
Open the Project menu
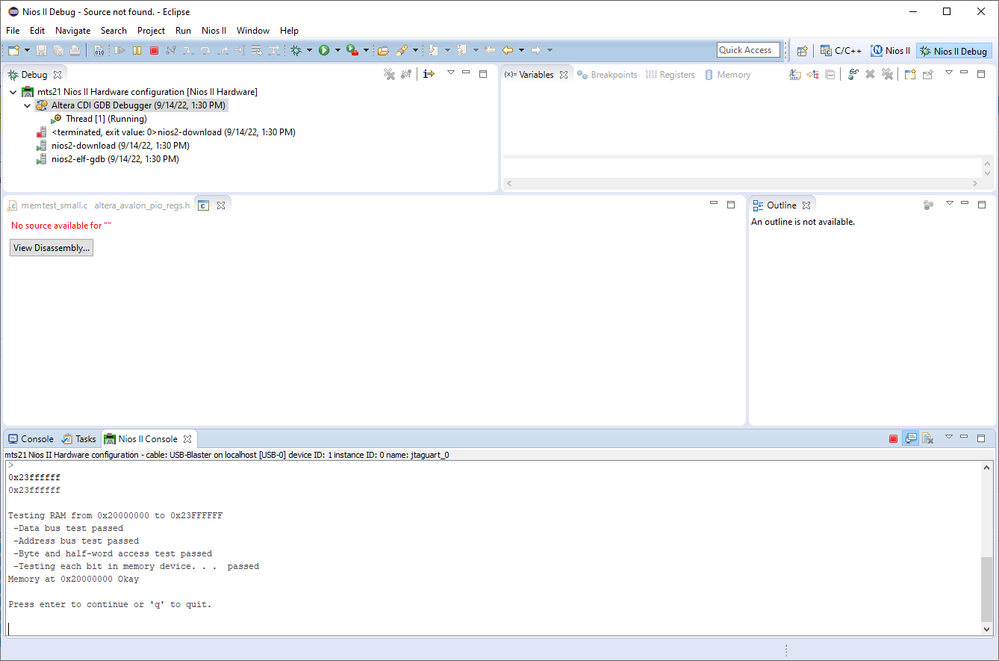point(151,31)
